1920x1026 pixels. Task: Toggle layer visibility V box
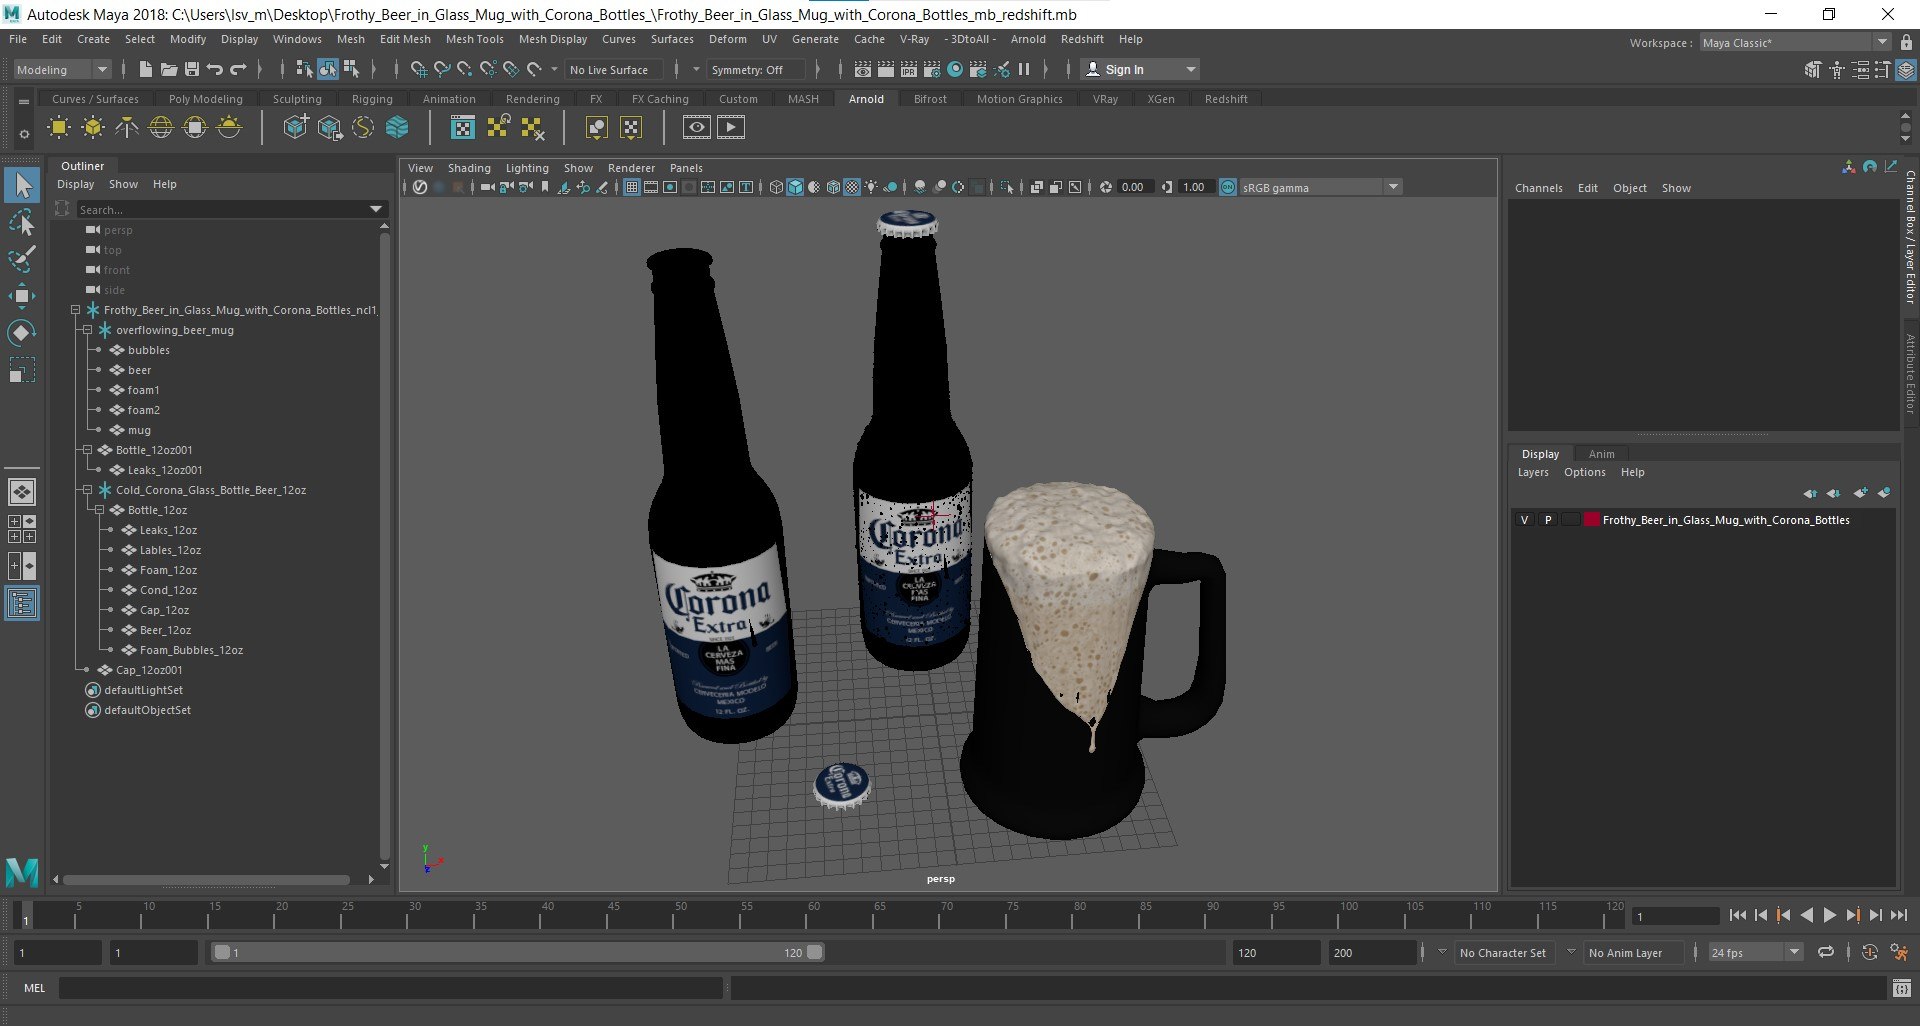click(1524, 520)
